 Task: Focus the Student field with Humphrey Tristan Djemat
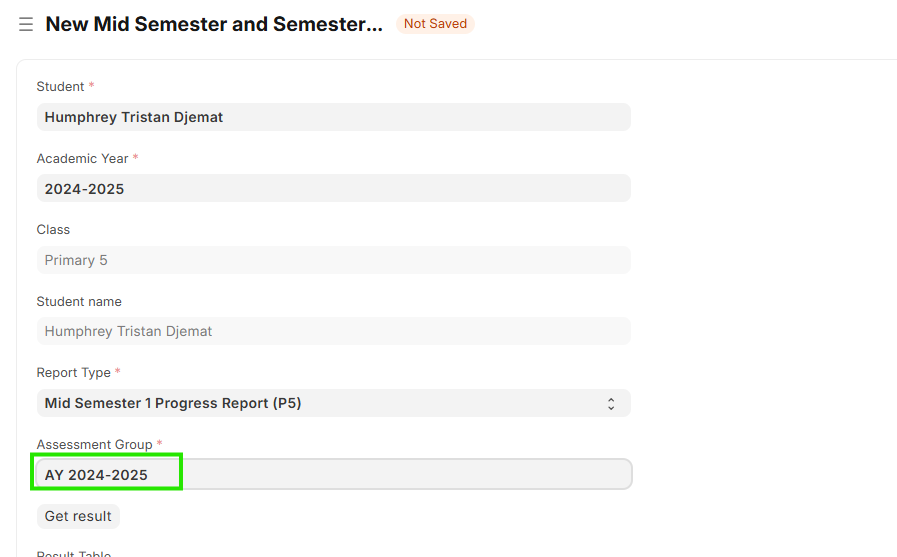pos(333,117)
